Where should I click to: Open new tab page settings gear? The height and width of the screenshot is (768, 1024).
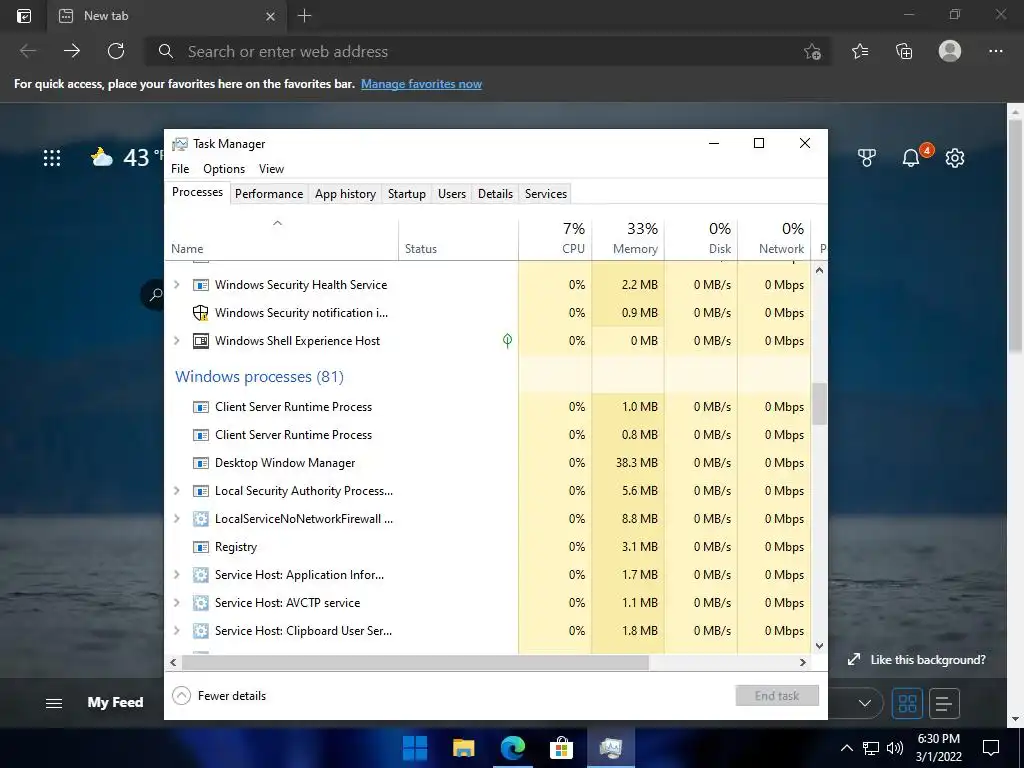click(x=955, y=157)
